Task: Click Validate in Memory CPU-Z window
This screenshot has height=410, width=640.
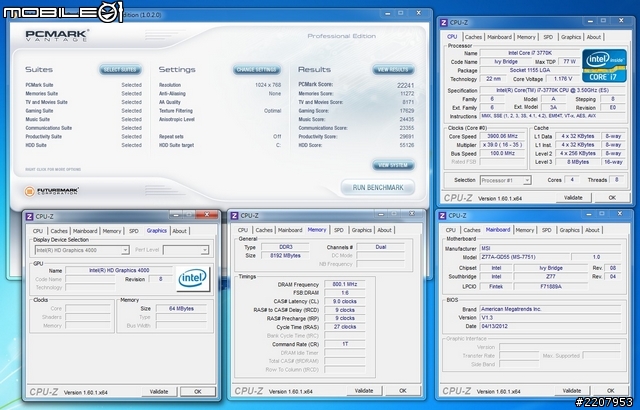Action: coord(364,391)
